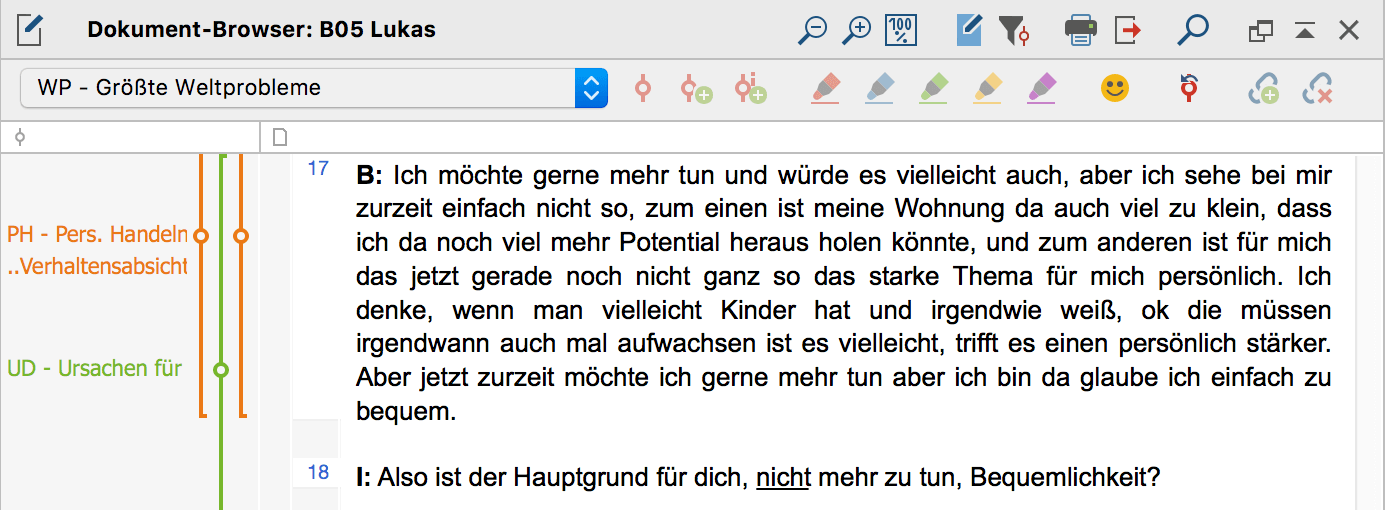
Task: Click the underlined word nicht in paragraph 18
Action: pyautogui.click(x=782, y=478)
